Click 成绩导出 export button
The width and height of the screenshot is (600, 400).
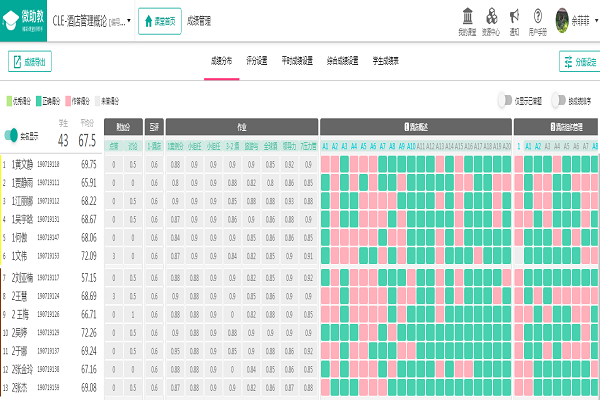(30, 61)
